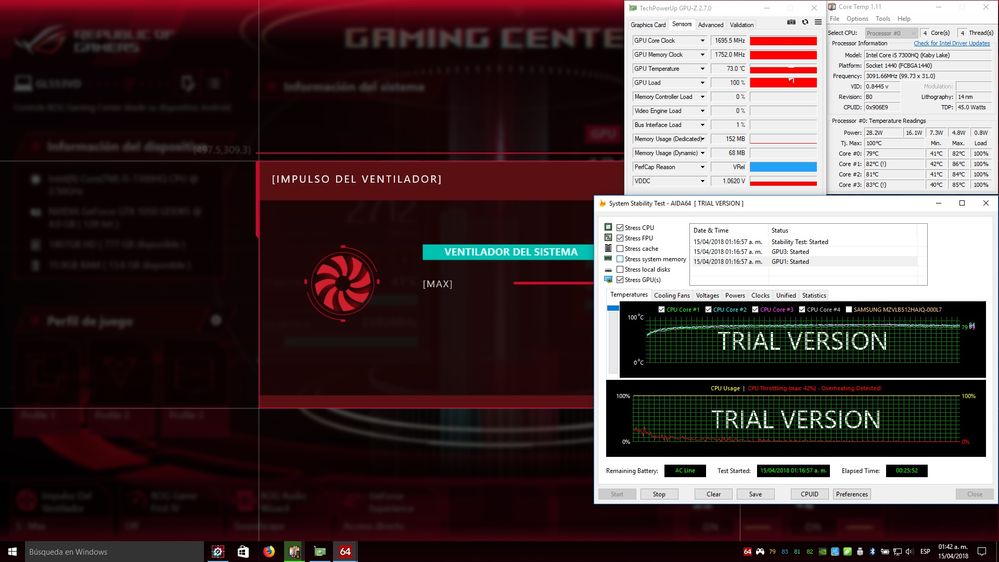Open Windows Start menu
This screenshot has width=999, height=562.
(x=12, y=552)
